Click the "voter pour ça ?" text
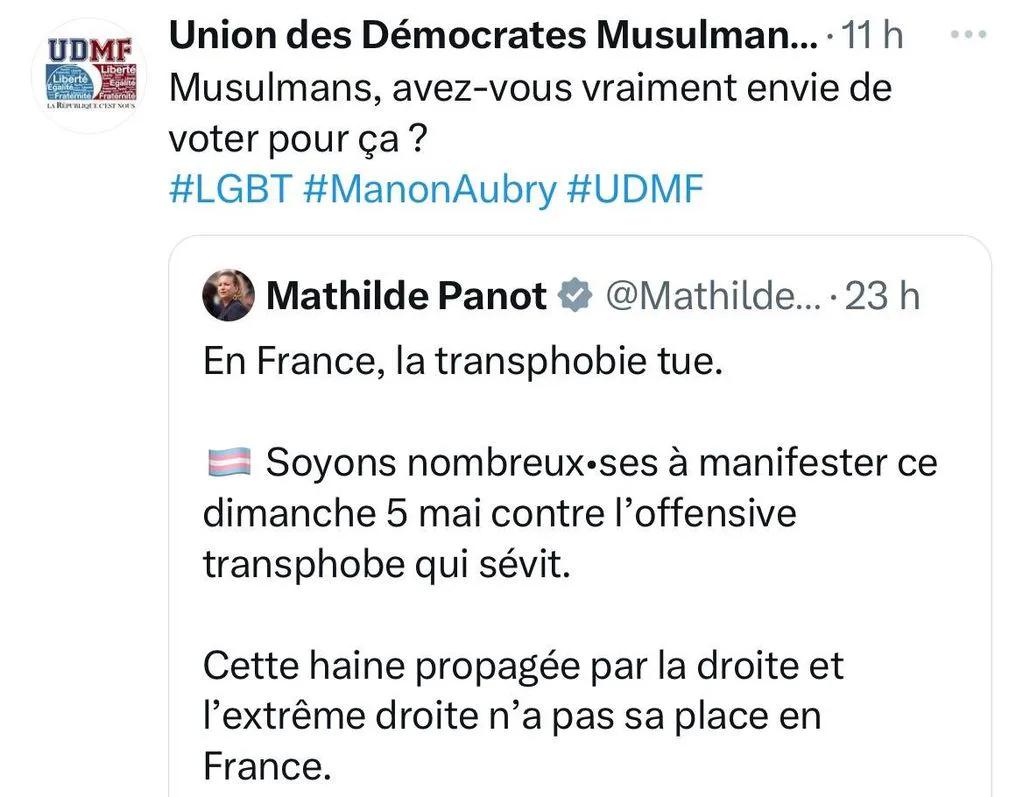 click(298, 138)
